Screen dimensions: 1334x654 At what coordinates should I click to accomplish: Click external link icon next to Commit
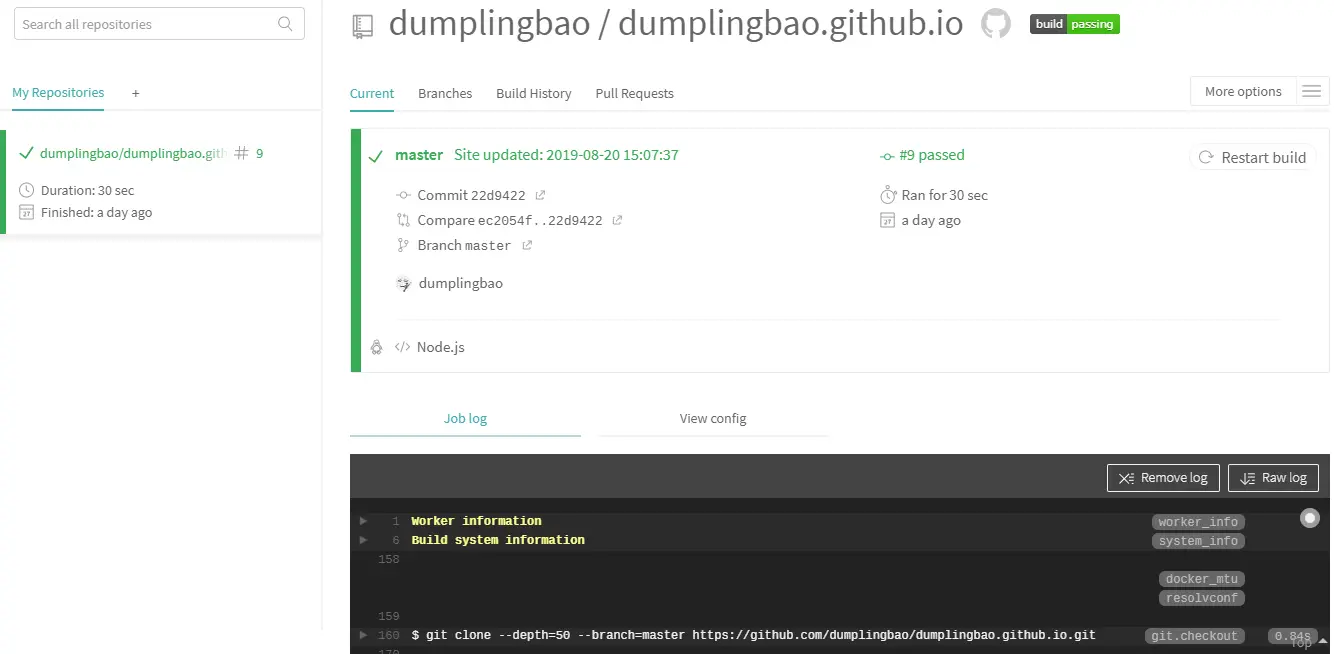[x=541, y=195]
